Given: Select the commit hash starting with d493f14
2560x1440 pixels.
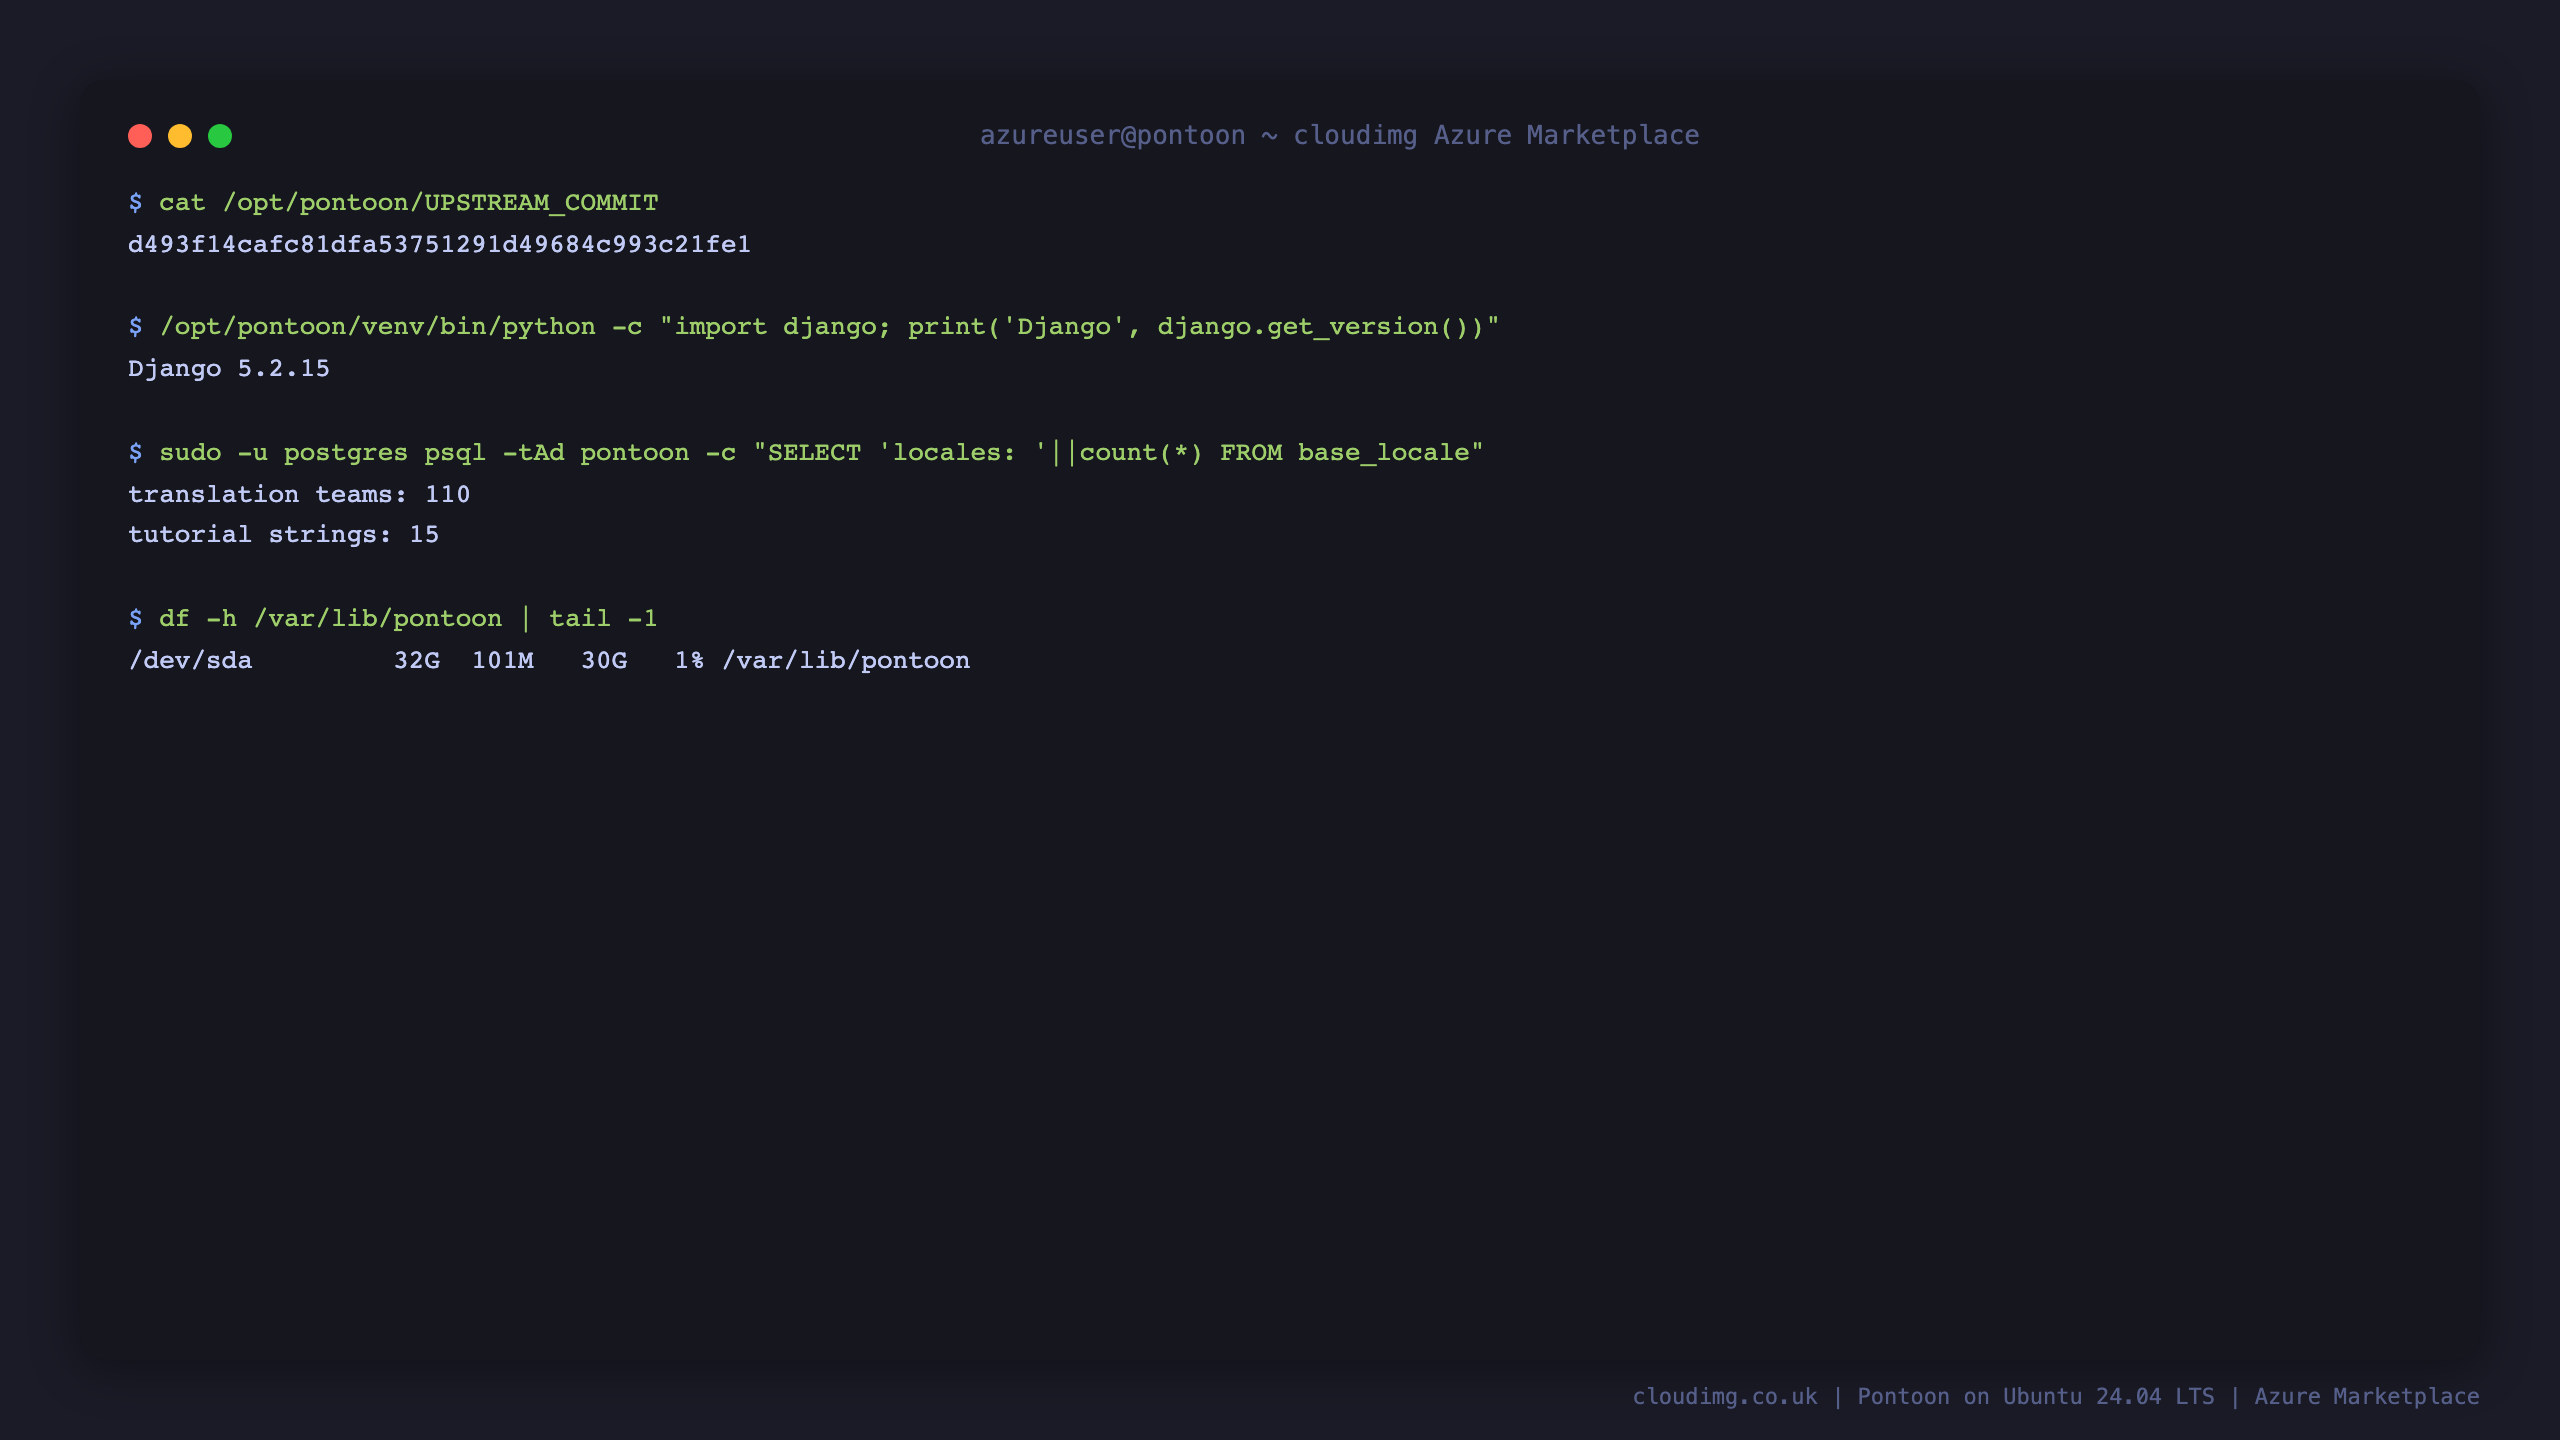Looking at the screenshot, I should (439, 245).
